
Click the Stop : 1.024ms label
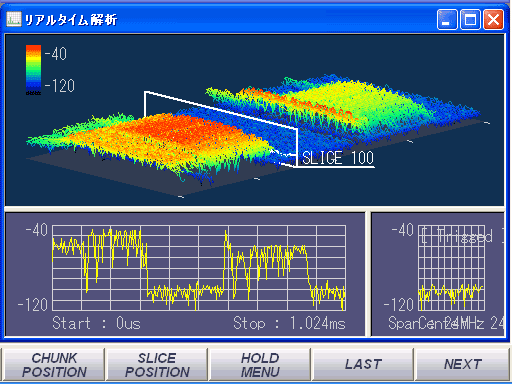[x=289, y=323]
